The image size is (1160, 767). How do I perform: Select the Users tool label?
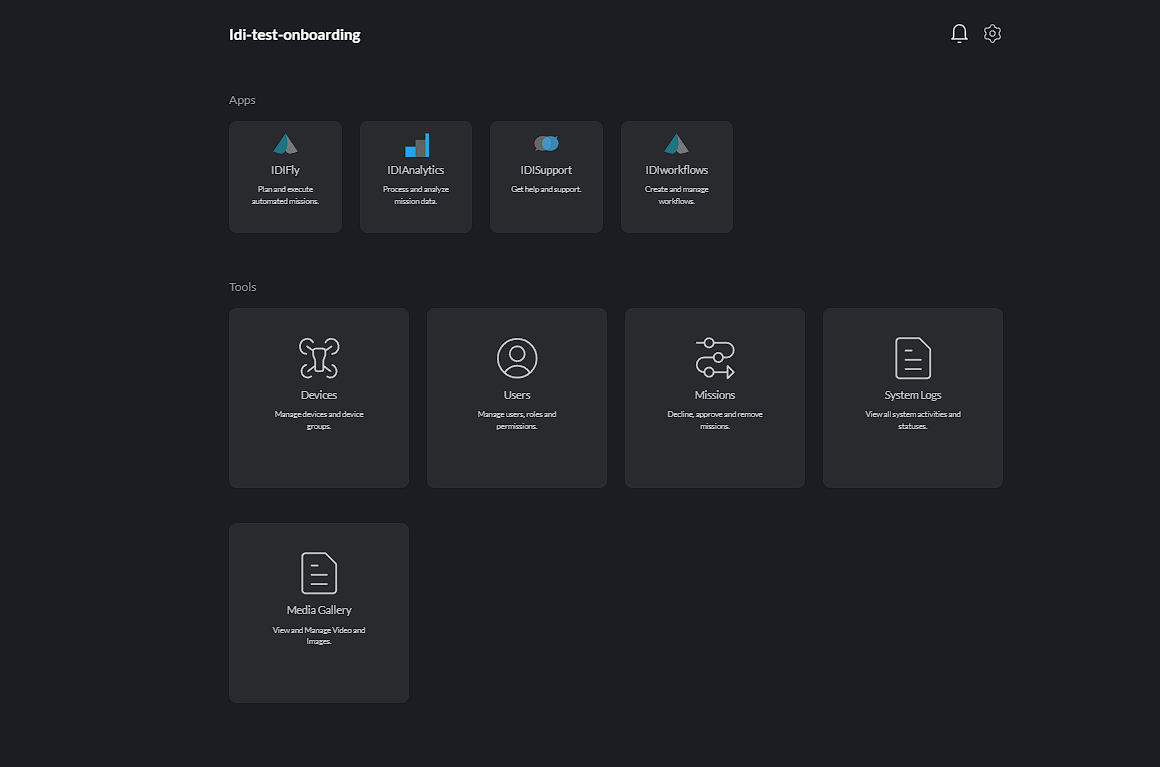click(517, 395)
